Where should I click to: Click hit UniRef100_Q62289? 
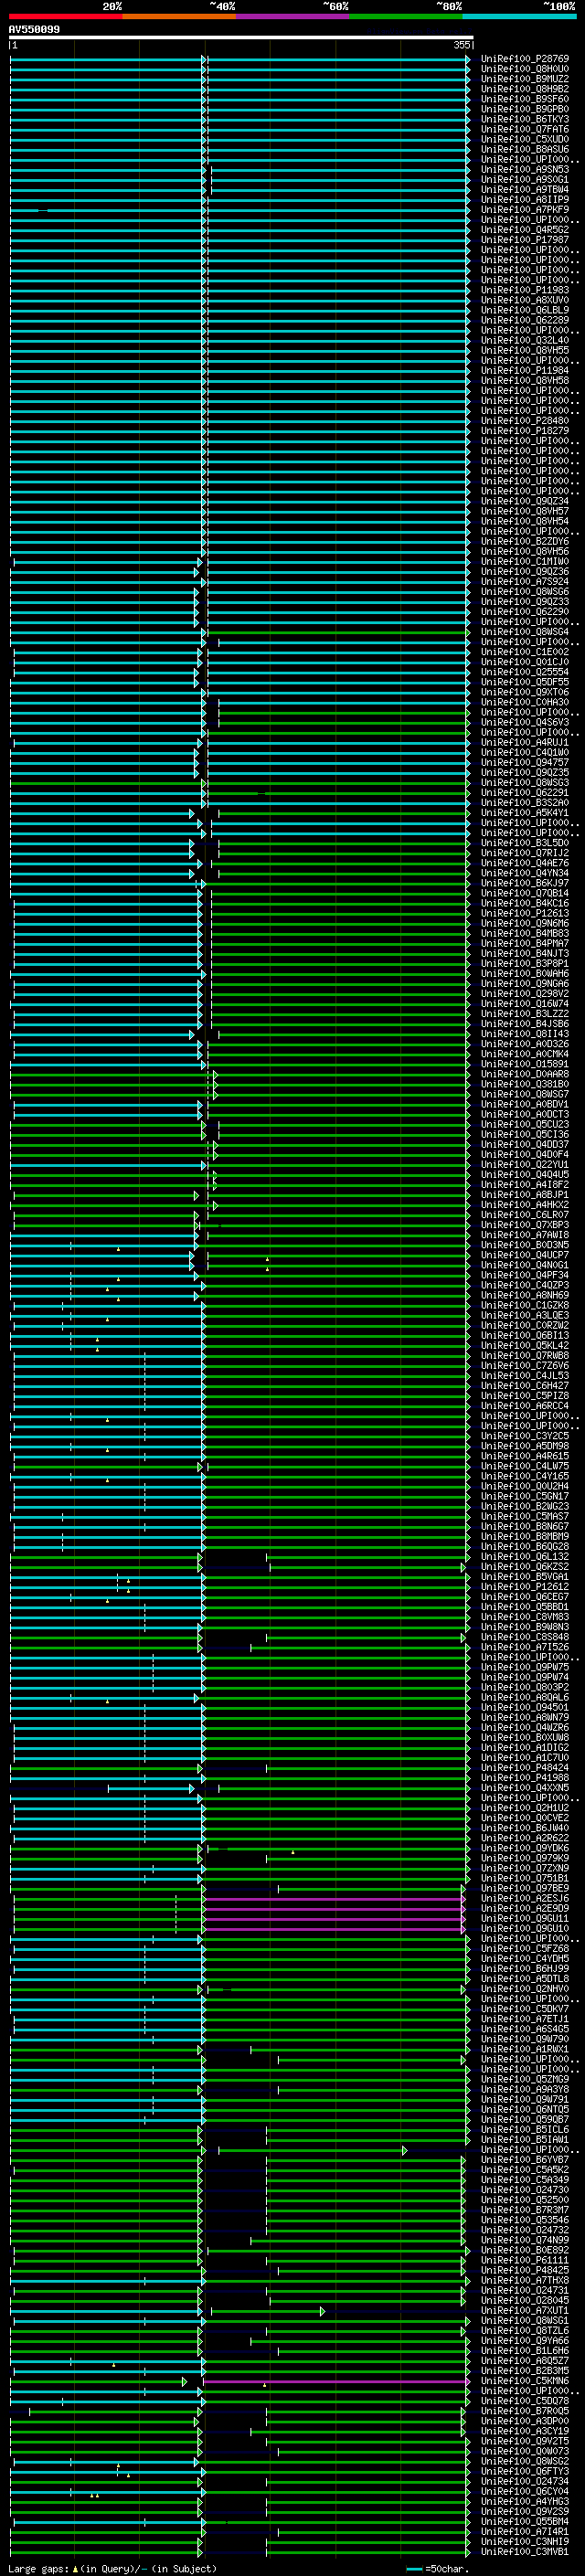coord(525,320)
